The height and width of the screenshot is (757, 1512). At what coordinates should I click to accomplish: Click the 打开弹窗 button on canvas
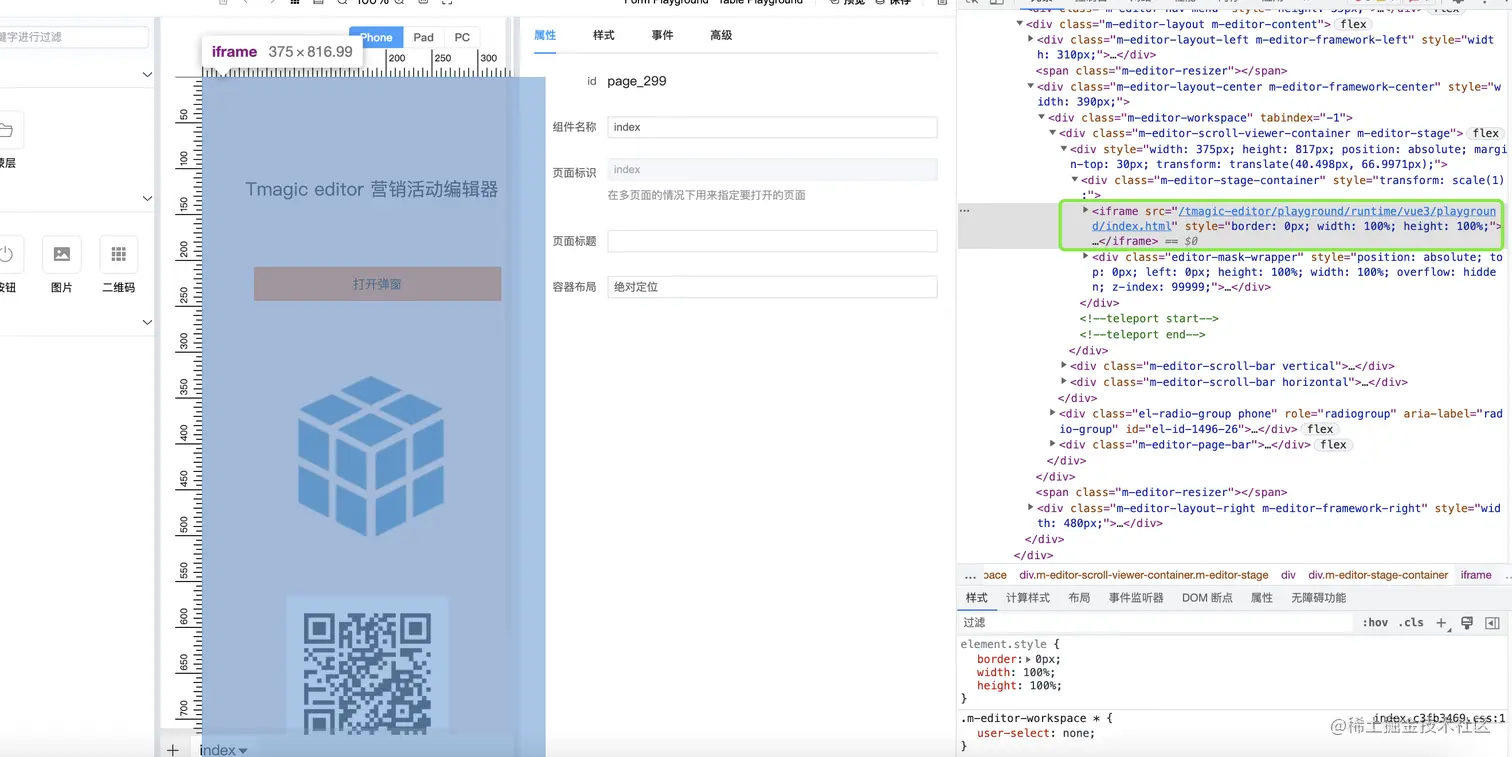[377, 284]
